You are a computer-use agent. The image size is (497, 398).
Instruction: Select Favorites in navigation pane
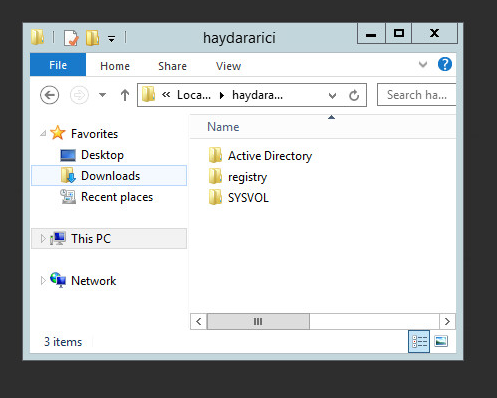pyautogui.click(x=94, y=134)
